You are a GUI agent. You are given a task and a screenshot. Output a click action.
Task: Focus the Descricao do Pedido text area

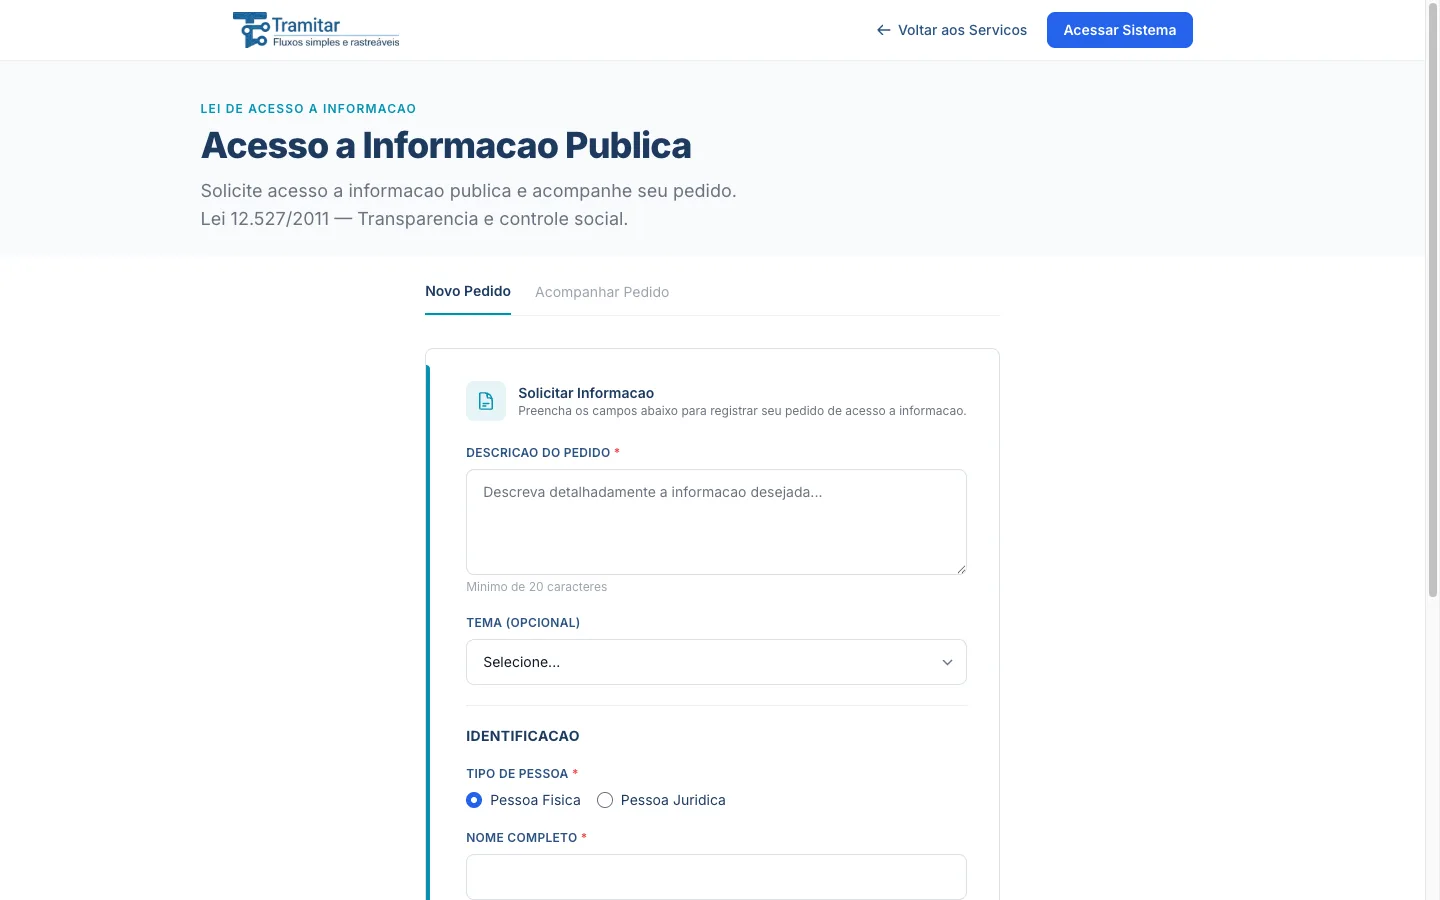tap(716, 522)
